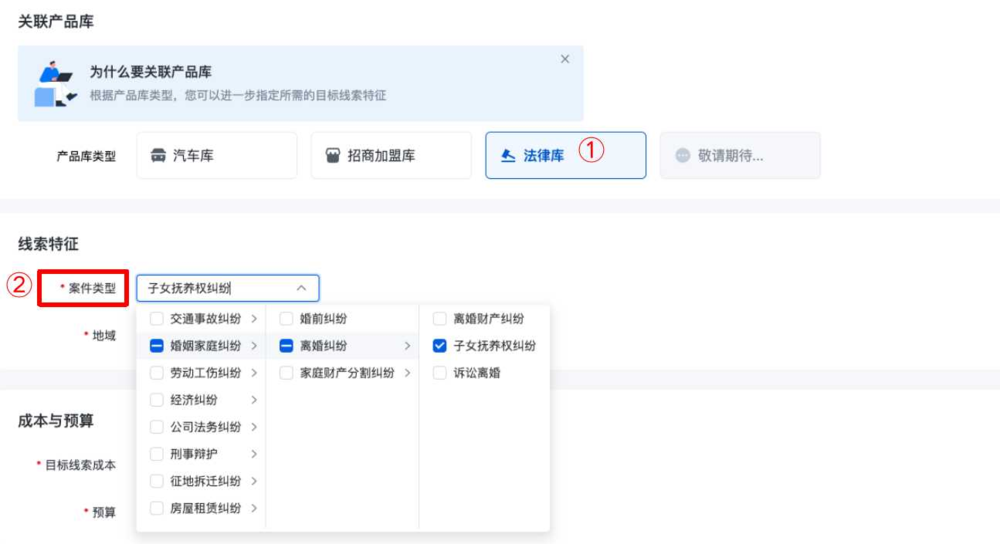This screenshot has width=1000, height=544.
Task: Expand the 征地拆迁纠纷 submenu arrow
Action: click(x=254, y=481)
